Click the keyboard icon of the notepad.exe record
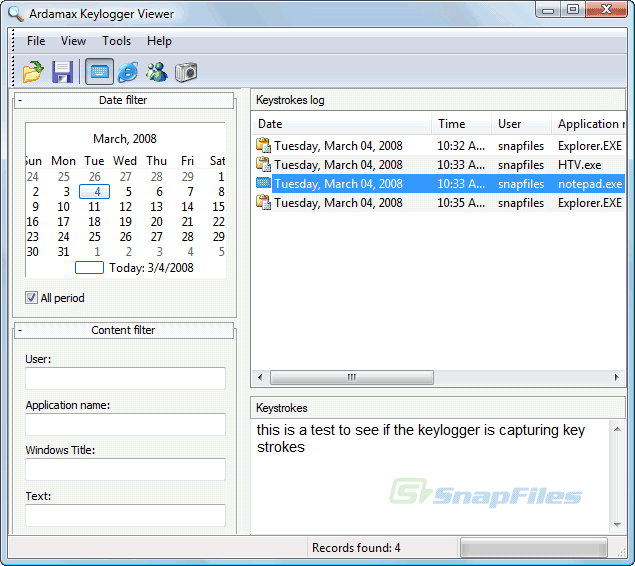635x566 pixels. (263, 183)
